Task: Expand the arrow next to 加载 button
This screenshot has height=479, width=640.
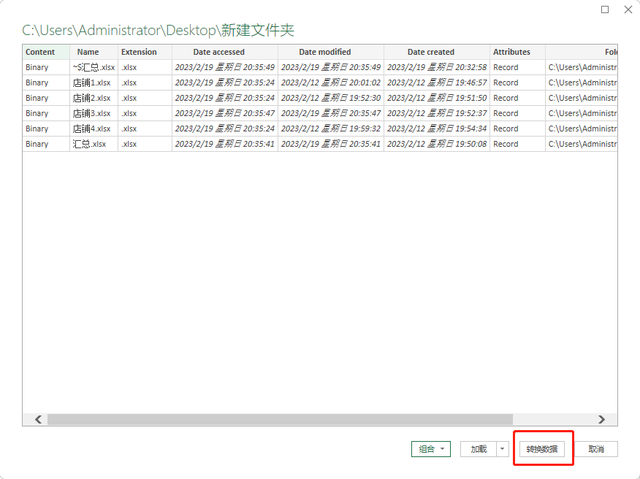Action: [502, 449]
